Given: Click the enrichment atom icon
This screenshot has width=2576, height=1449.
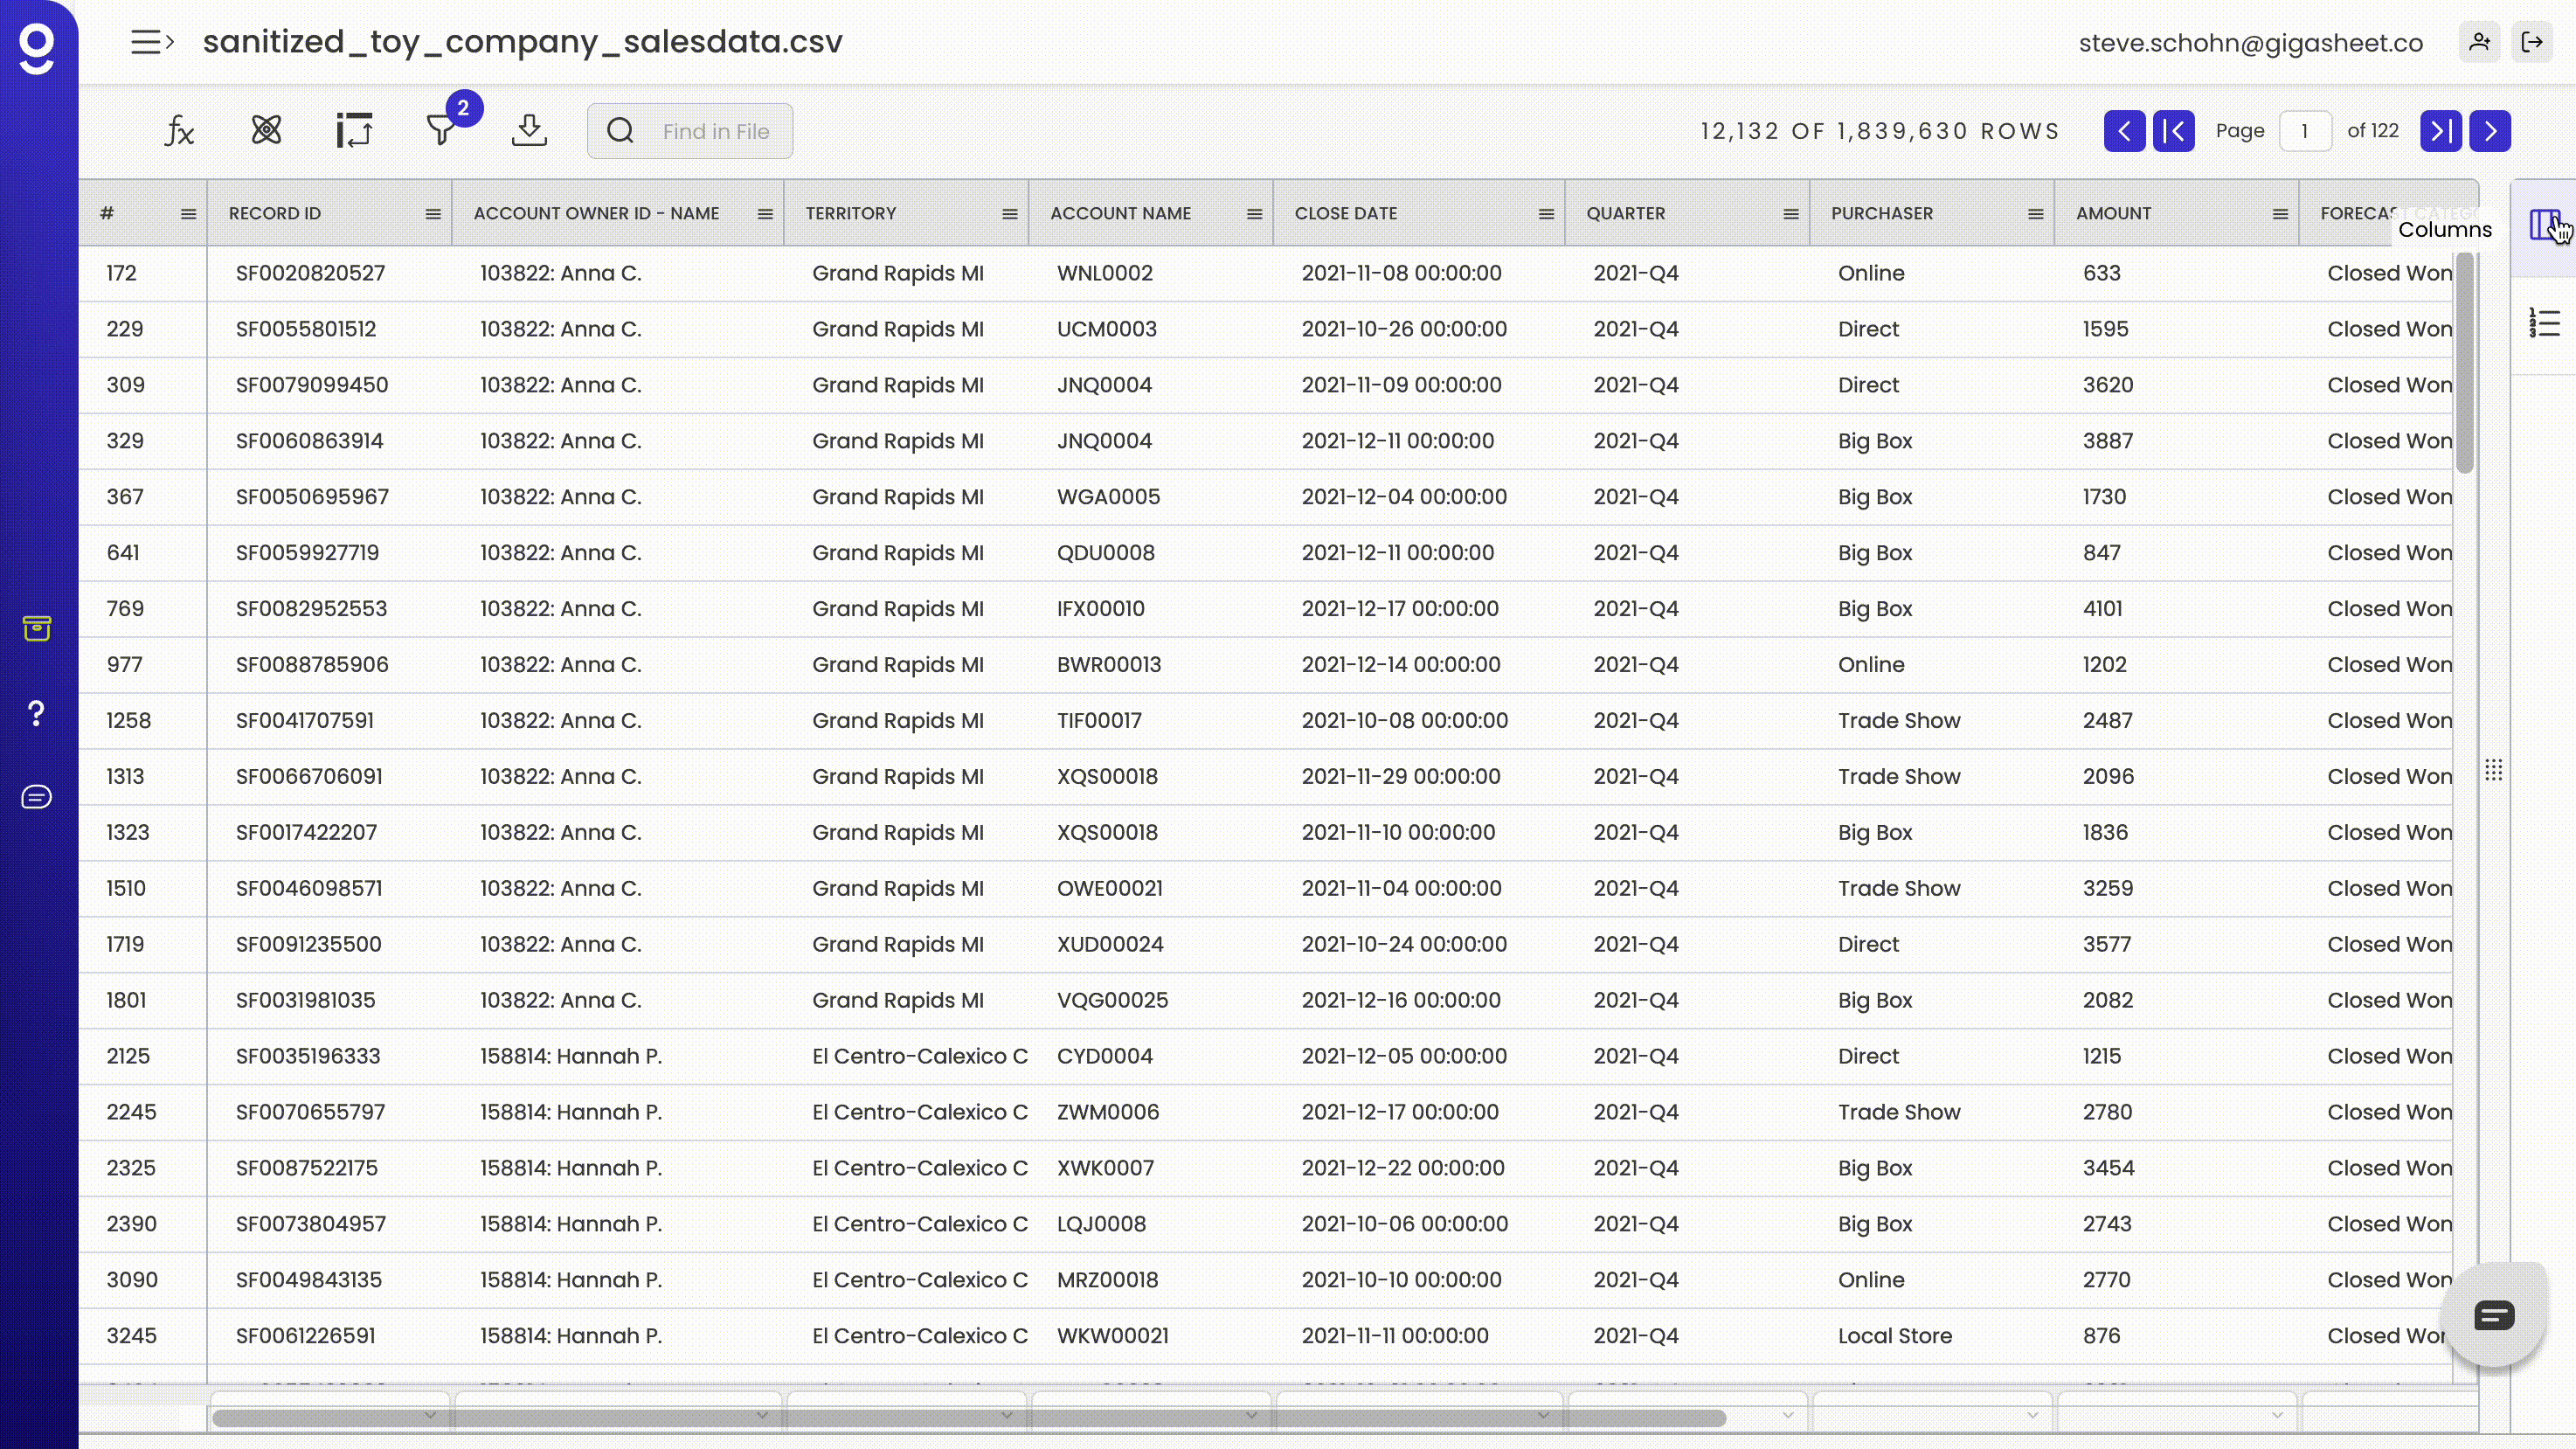Looking at the screenshot, I should point(266,130).
